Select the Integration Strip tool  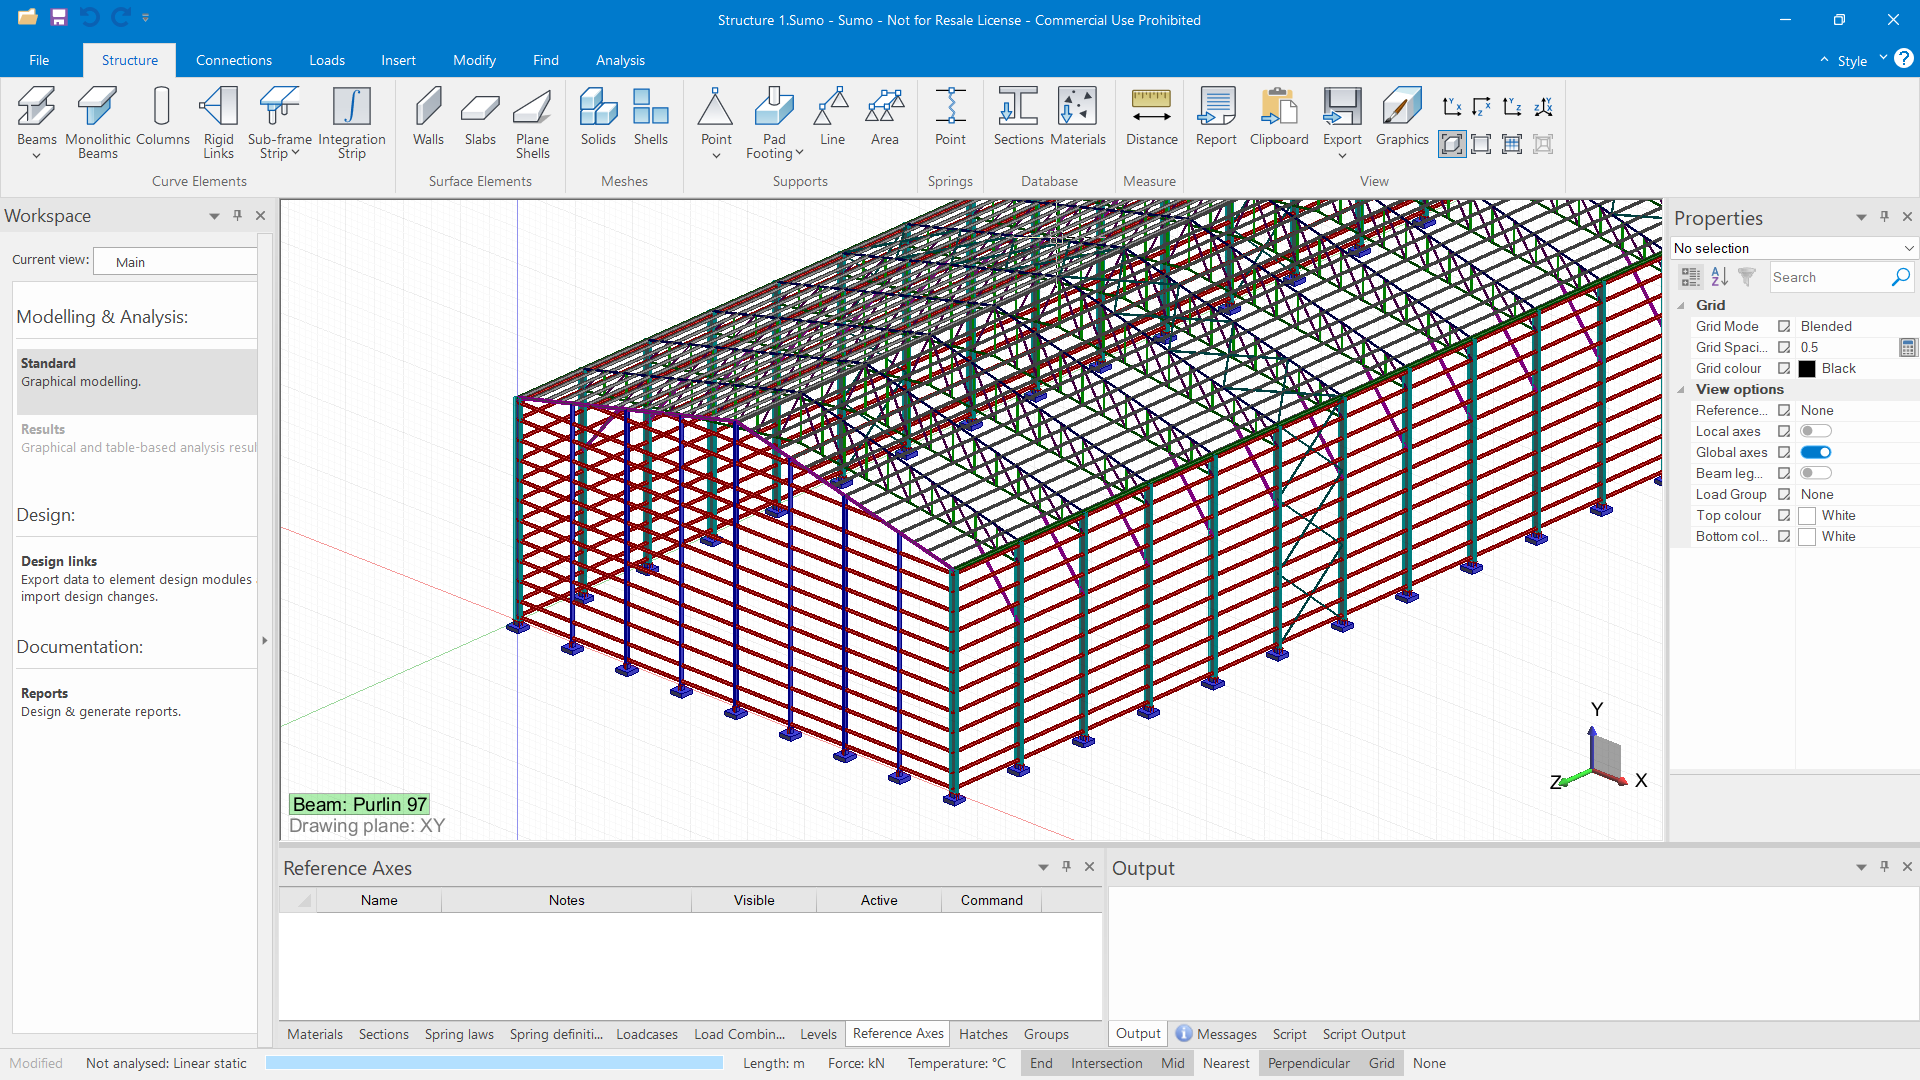[352, 118]
